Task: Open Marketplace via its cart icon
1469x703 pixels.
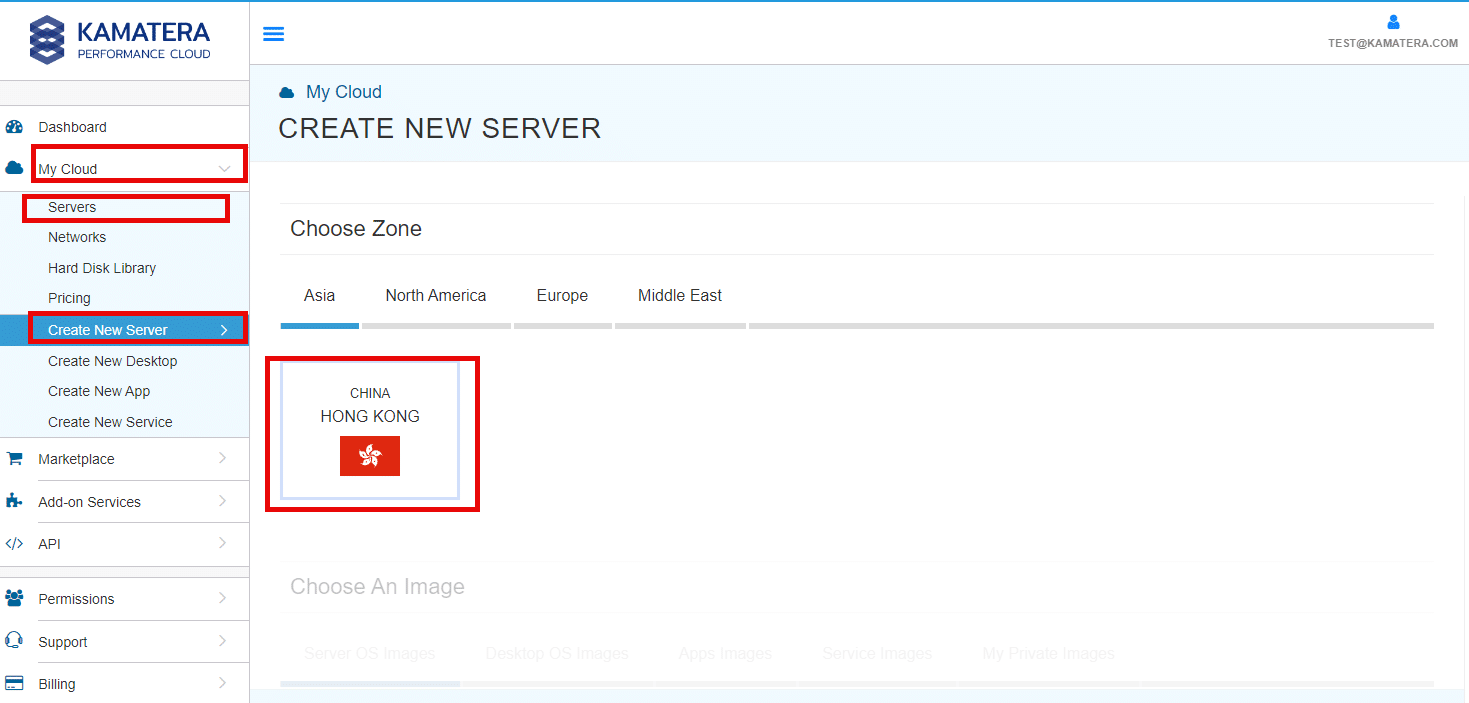Action: (15, 458)
